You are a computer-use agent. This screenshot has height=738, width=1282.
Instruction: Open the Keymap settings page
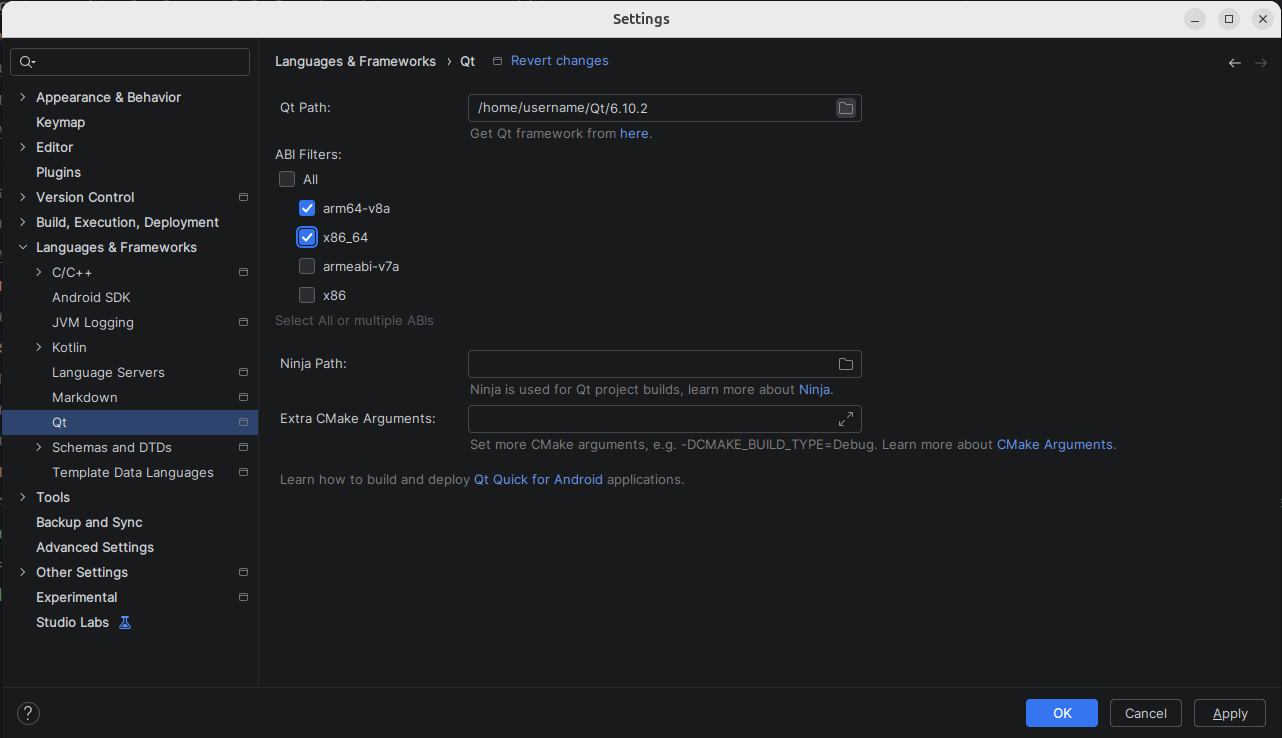click(x=60, y=122)
